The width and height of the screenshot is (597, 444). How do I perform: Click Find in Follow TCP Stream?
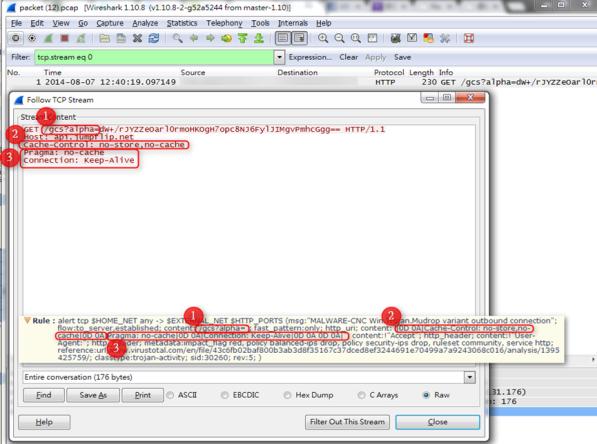coord(44,395)
